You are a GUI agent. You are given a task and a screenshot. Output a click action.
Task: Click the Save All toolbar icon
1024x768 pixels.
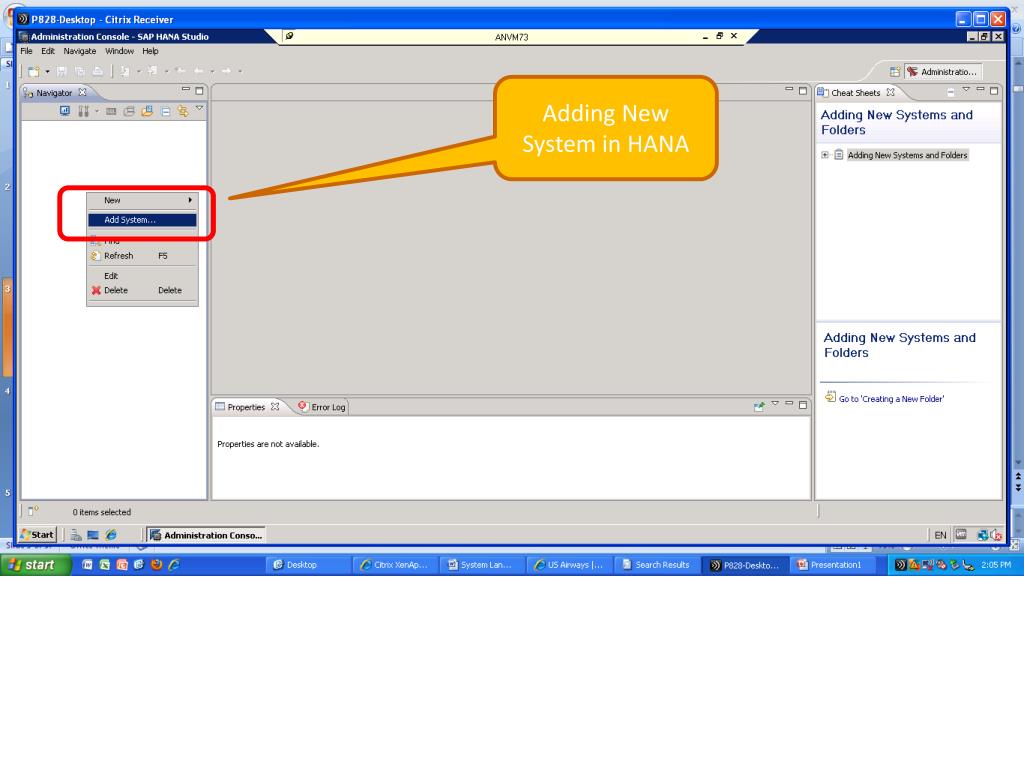[80, 71]
